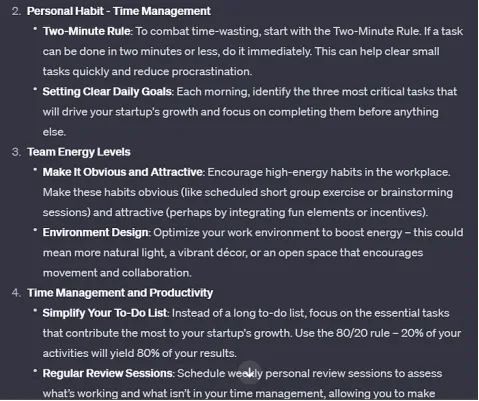Click the bold 'Environment Design' term
Screen dimensions: 479x401
pyautogui.click(x=95, y=232)
